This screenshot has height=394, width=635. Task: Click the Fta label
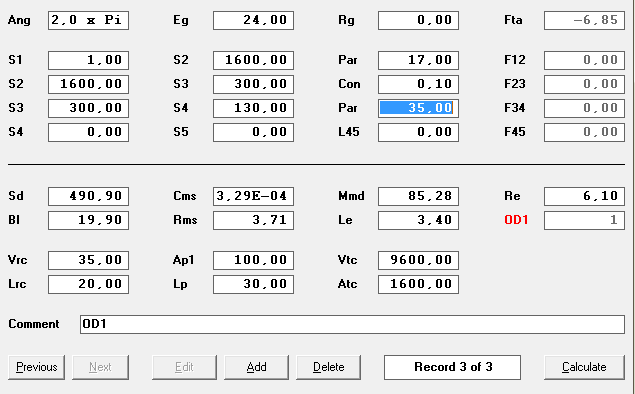(x=513, y=20)
